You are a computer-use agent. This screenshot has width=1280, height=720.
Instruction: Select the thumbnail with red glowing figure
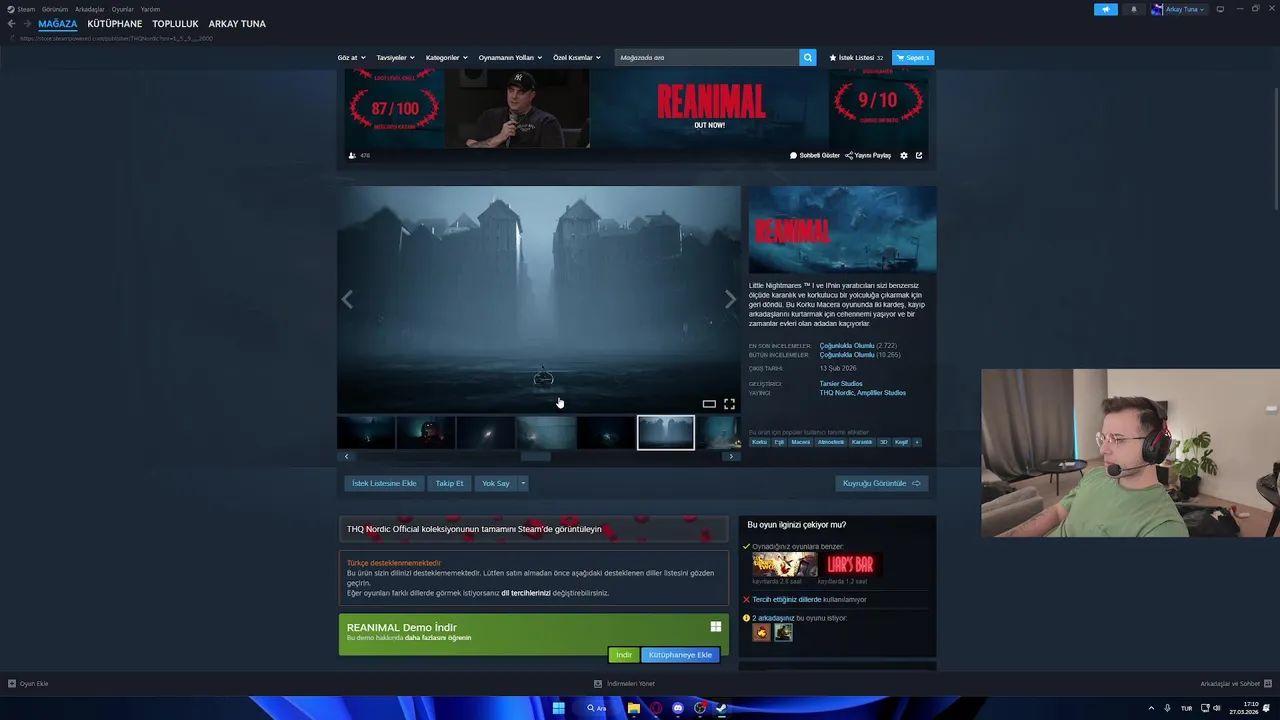pos(426,433)
